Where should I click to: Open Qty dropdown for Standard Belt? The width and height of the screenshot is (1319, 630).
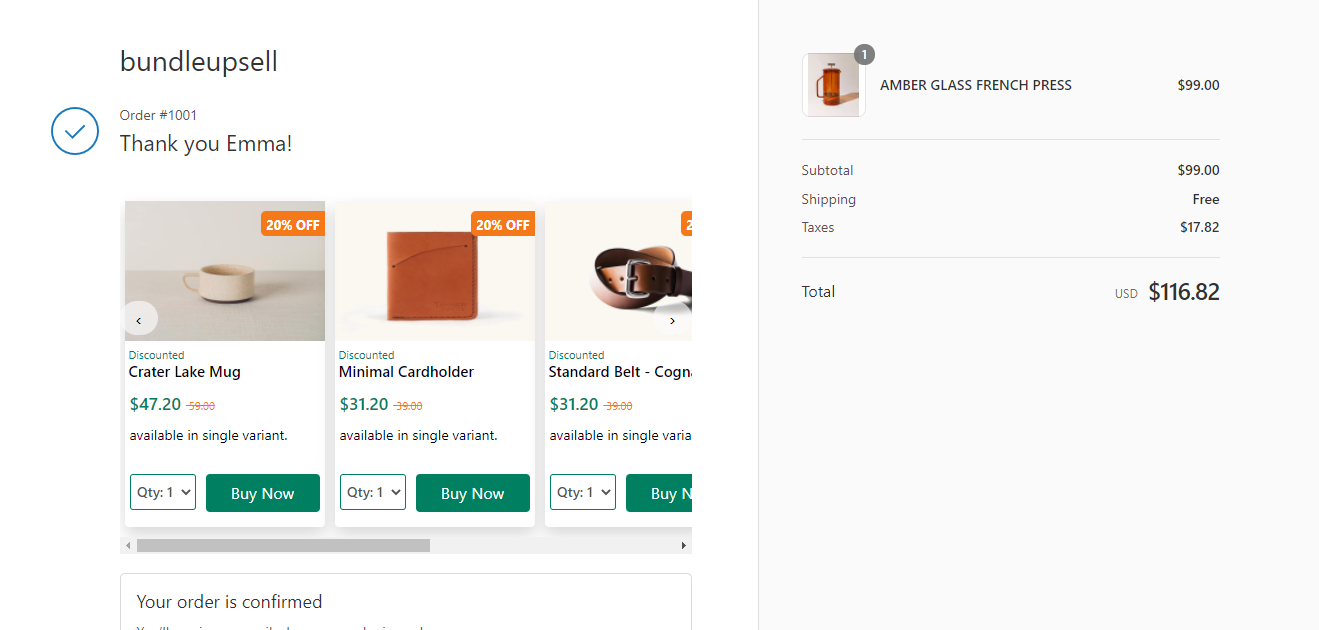(x=583, y=492)
